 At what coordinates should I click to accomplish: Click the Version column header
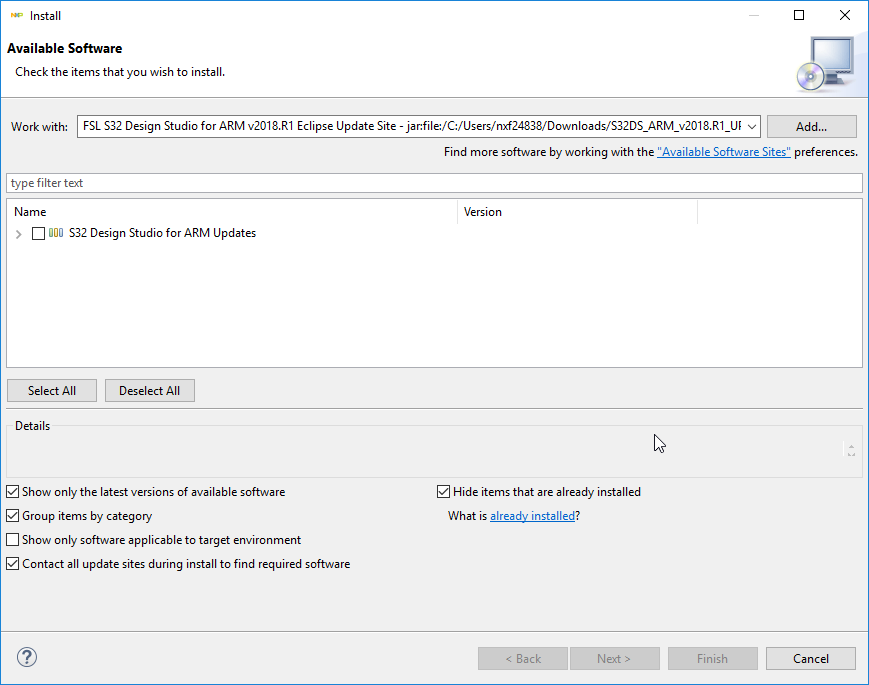pos(577,212)
